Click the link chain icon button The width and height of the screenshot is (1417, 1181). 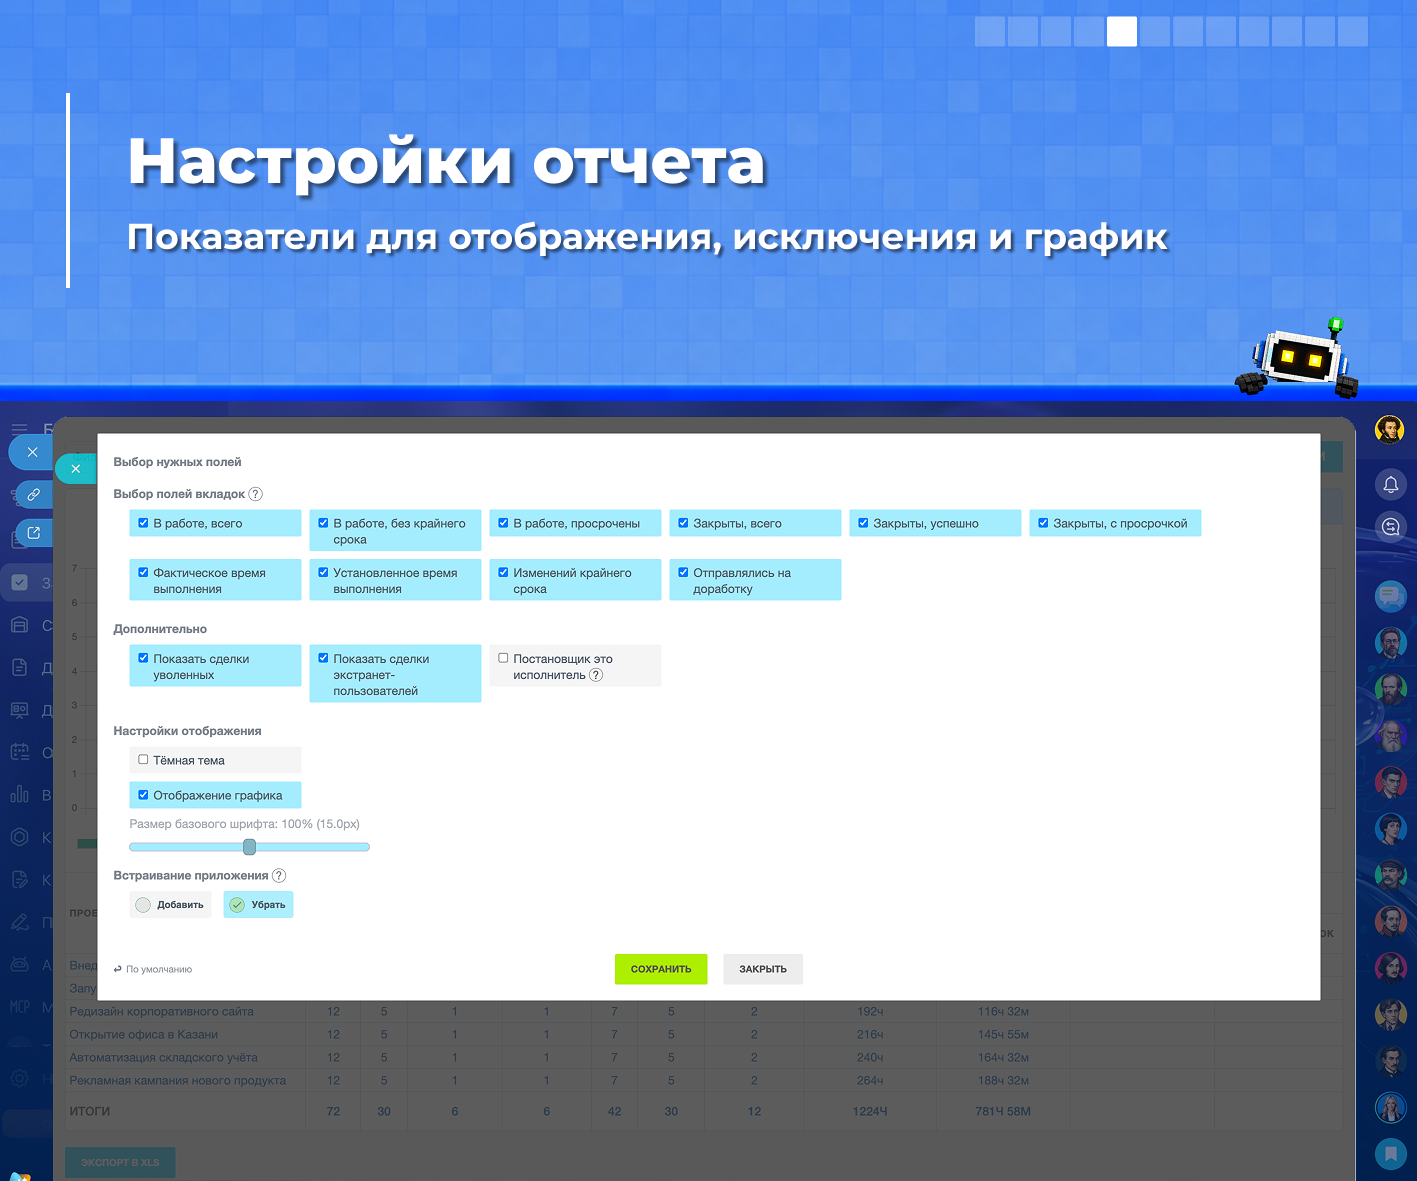[x=33, y=494]
